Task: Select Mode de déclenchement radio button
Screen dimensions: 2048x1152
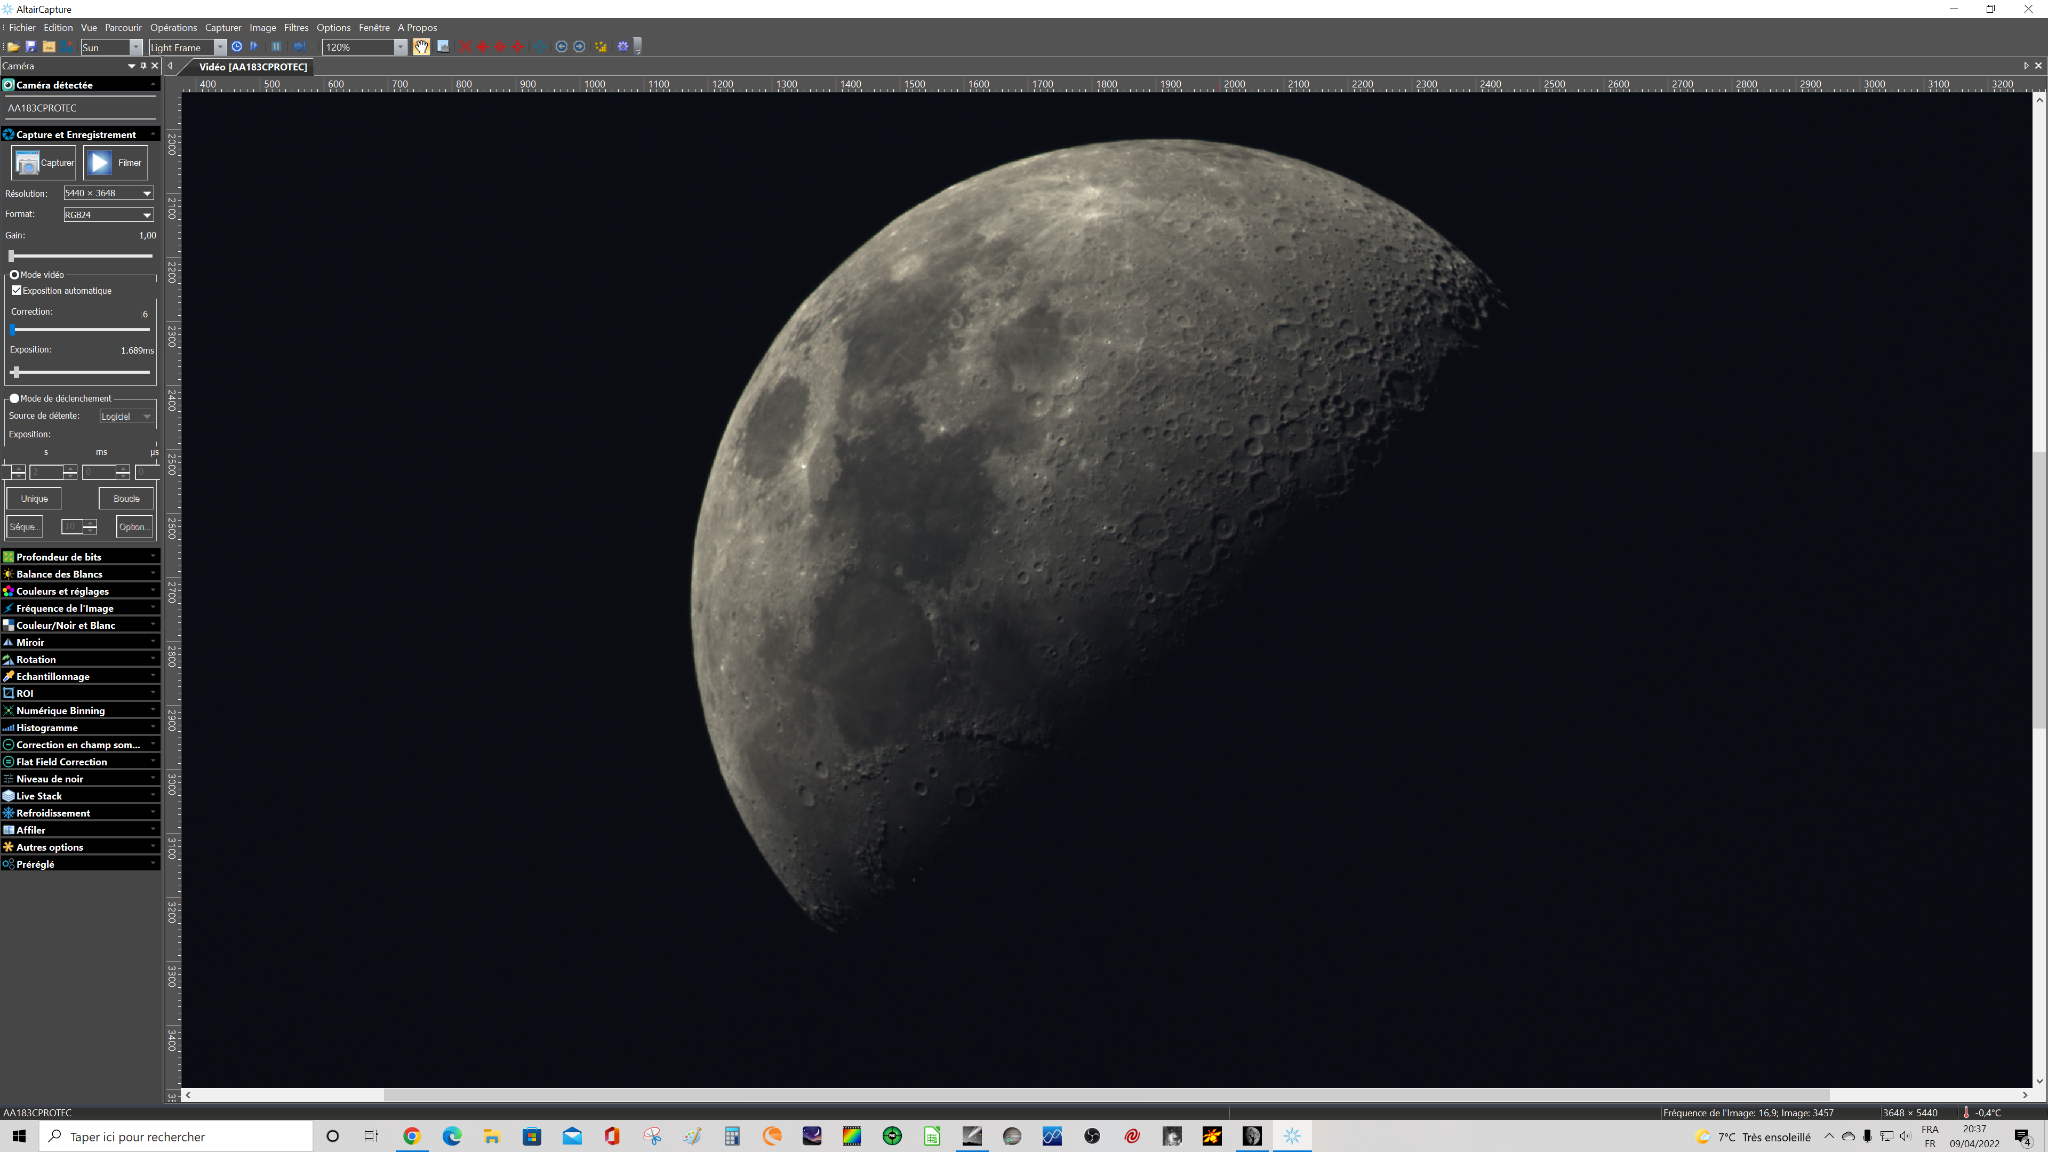Action: click(x=14, y=398)
